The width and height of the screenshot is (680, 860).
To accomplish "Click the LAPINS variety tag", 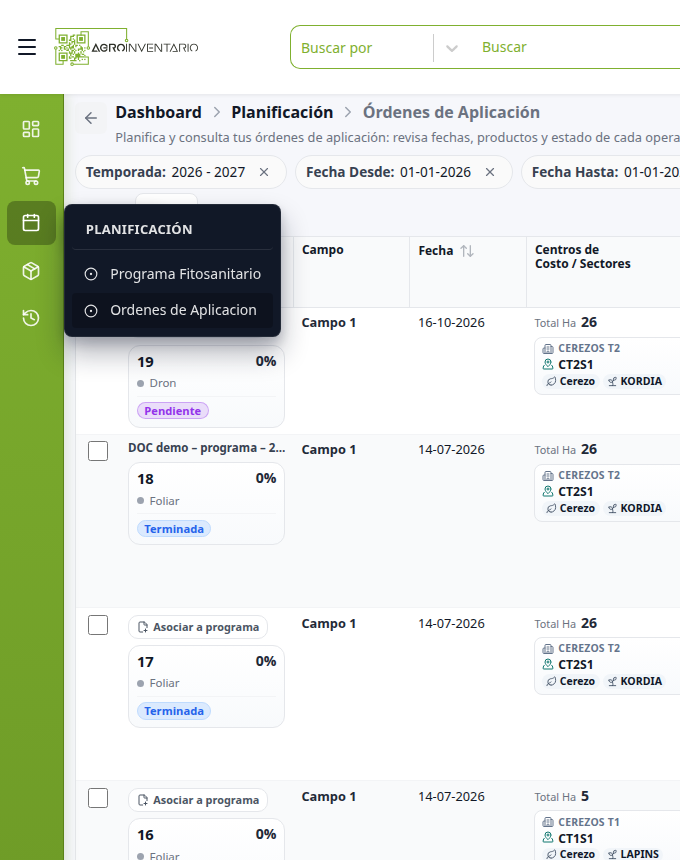I will click(x=633, y=854).
